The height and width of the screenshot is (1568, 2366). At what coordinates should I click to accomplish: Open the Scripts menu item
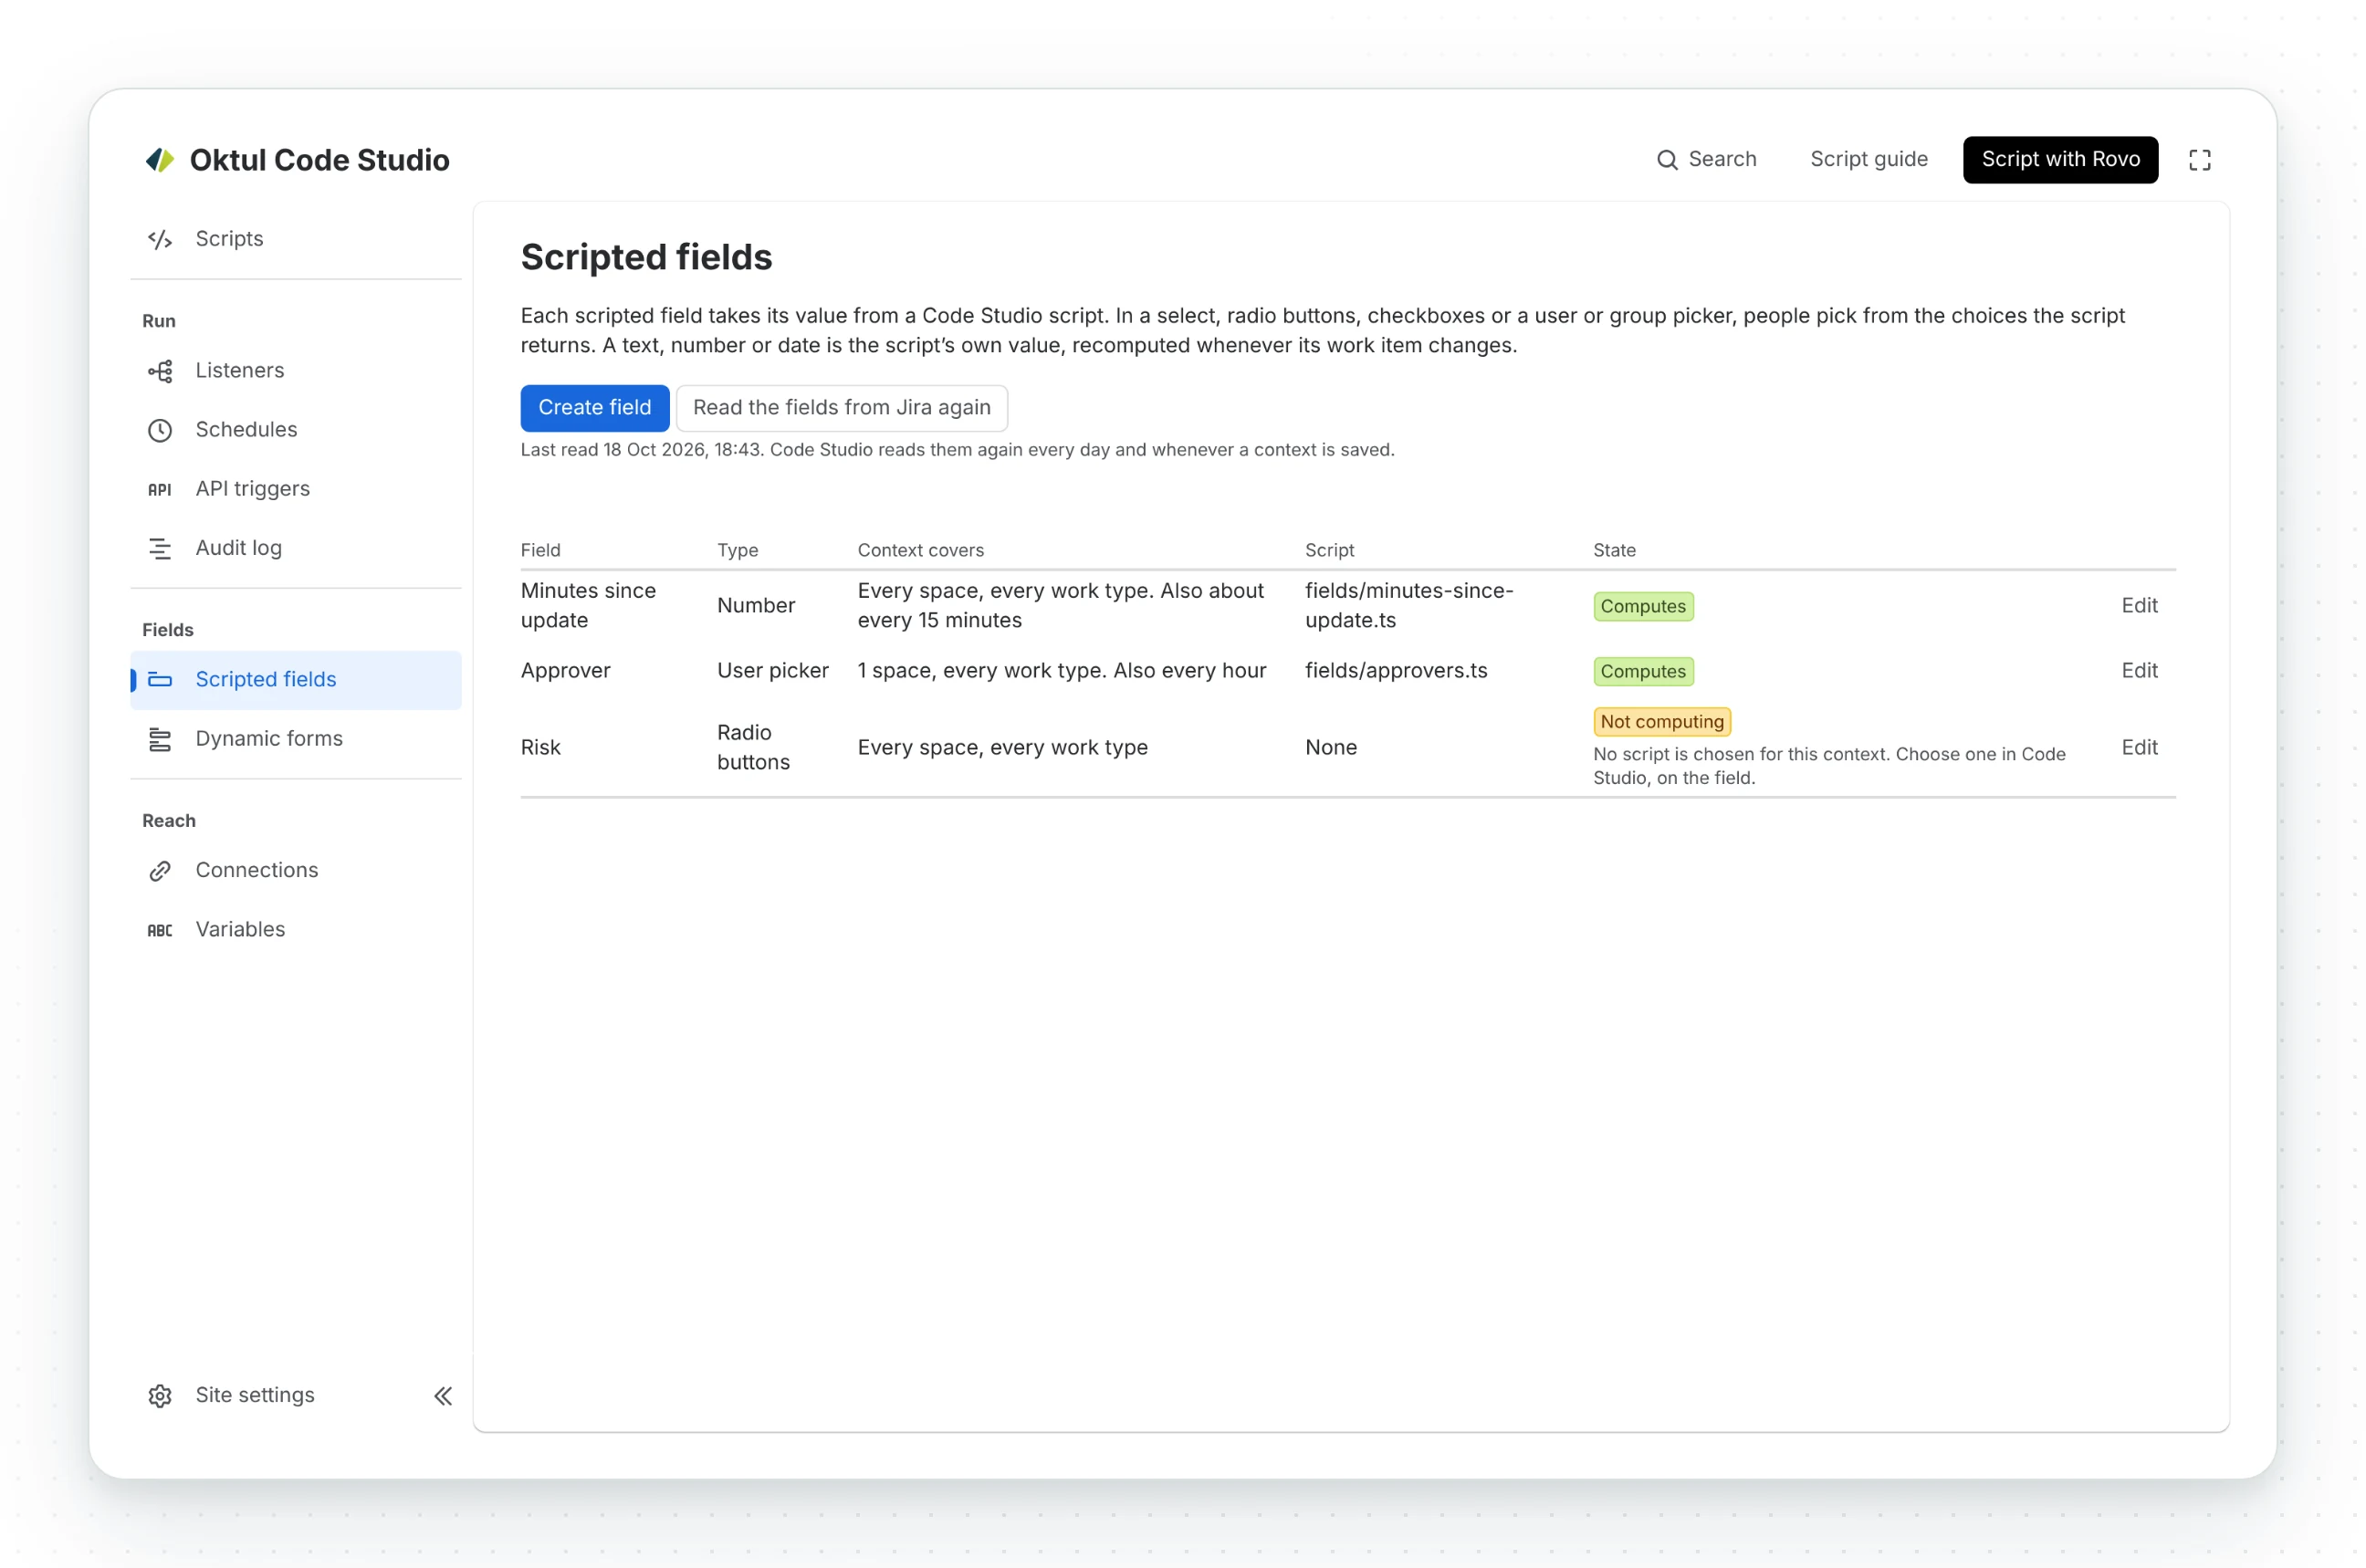tap(296, 239)
